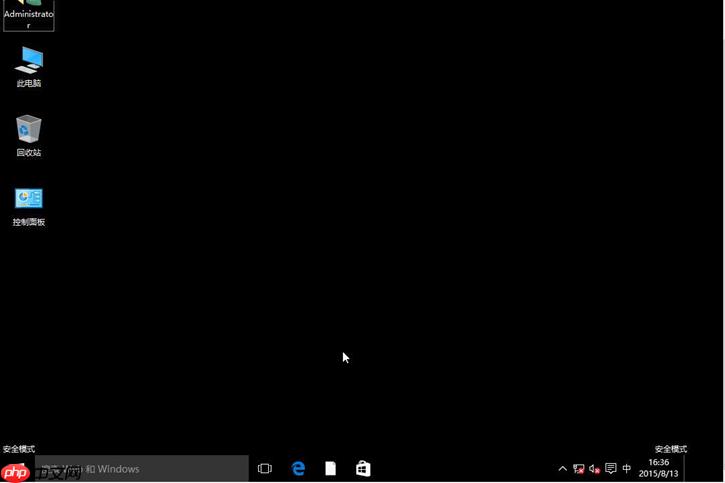This screenshot has height=483, width=725.
Task: Expand the hidden system tray icons
Action: (562, 468)
